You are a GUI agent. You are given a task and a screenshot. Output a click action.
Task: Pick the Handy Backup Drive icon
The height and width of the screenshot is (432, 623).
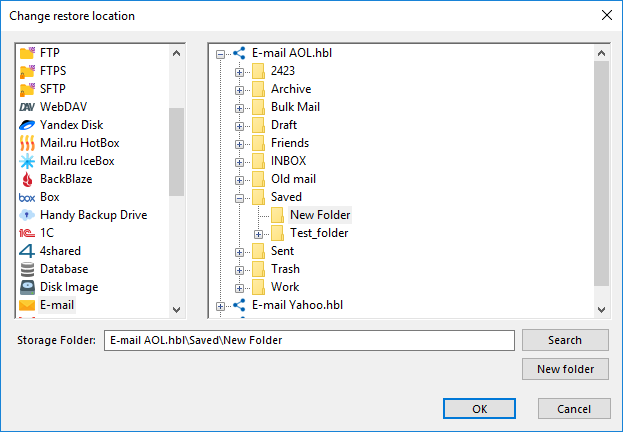[x=27, y=215]
